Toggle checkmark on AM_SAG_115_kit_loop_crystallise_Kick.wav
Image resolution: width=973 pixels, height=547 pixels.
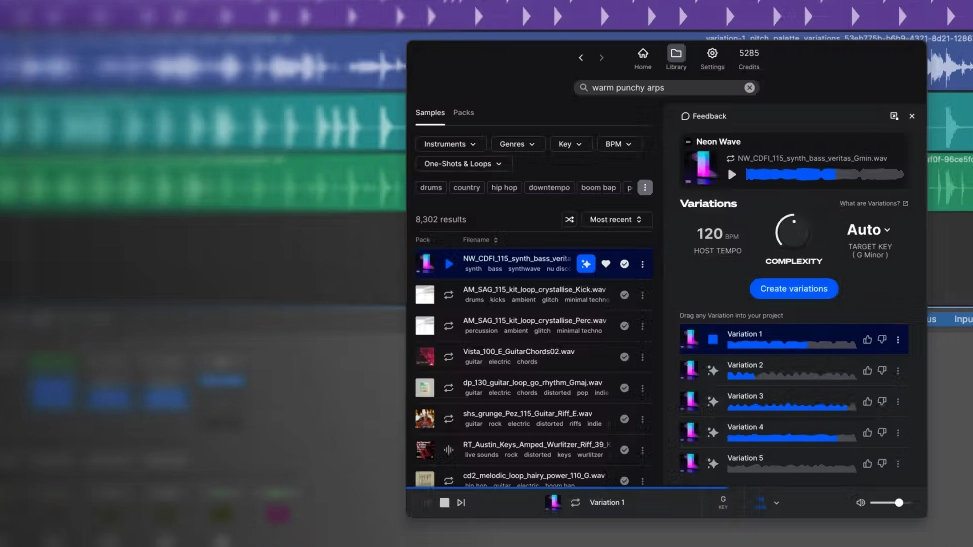tap(624, 295)
